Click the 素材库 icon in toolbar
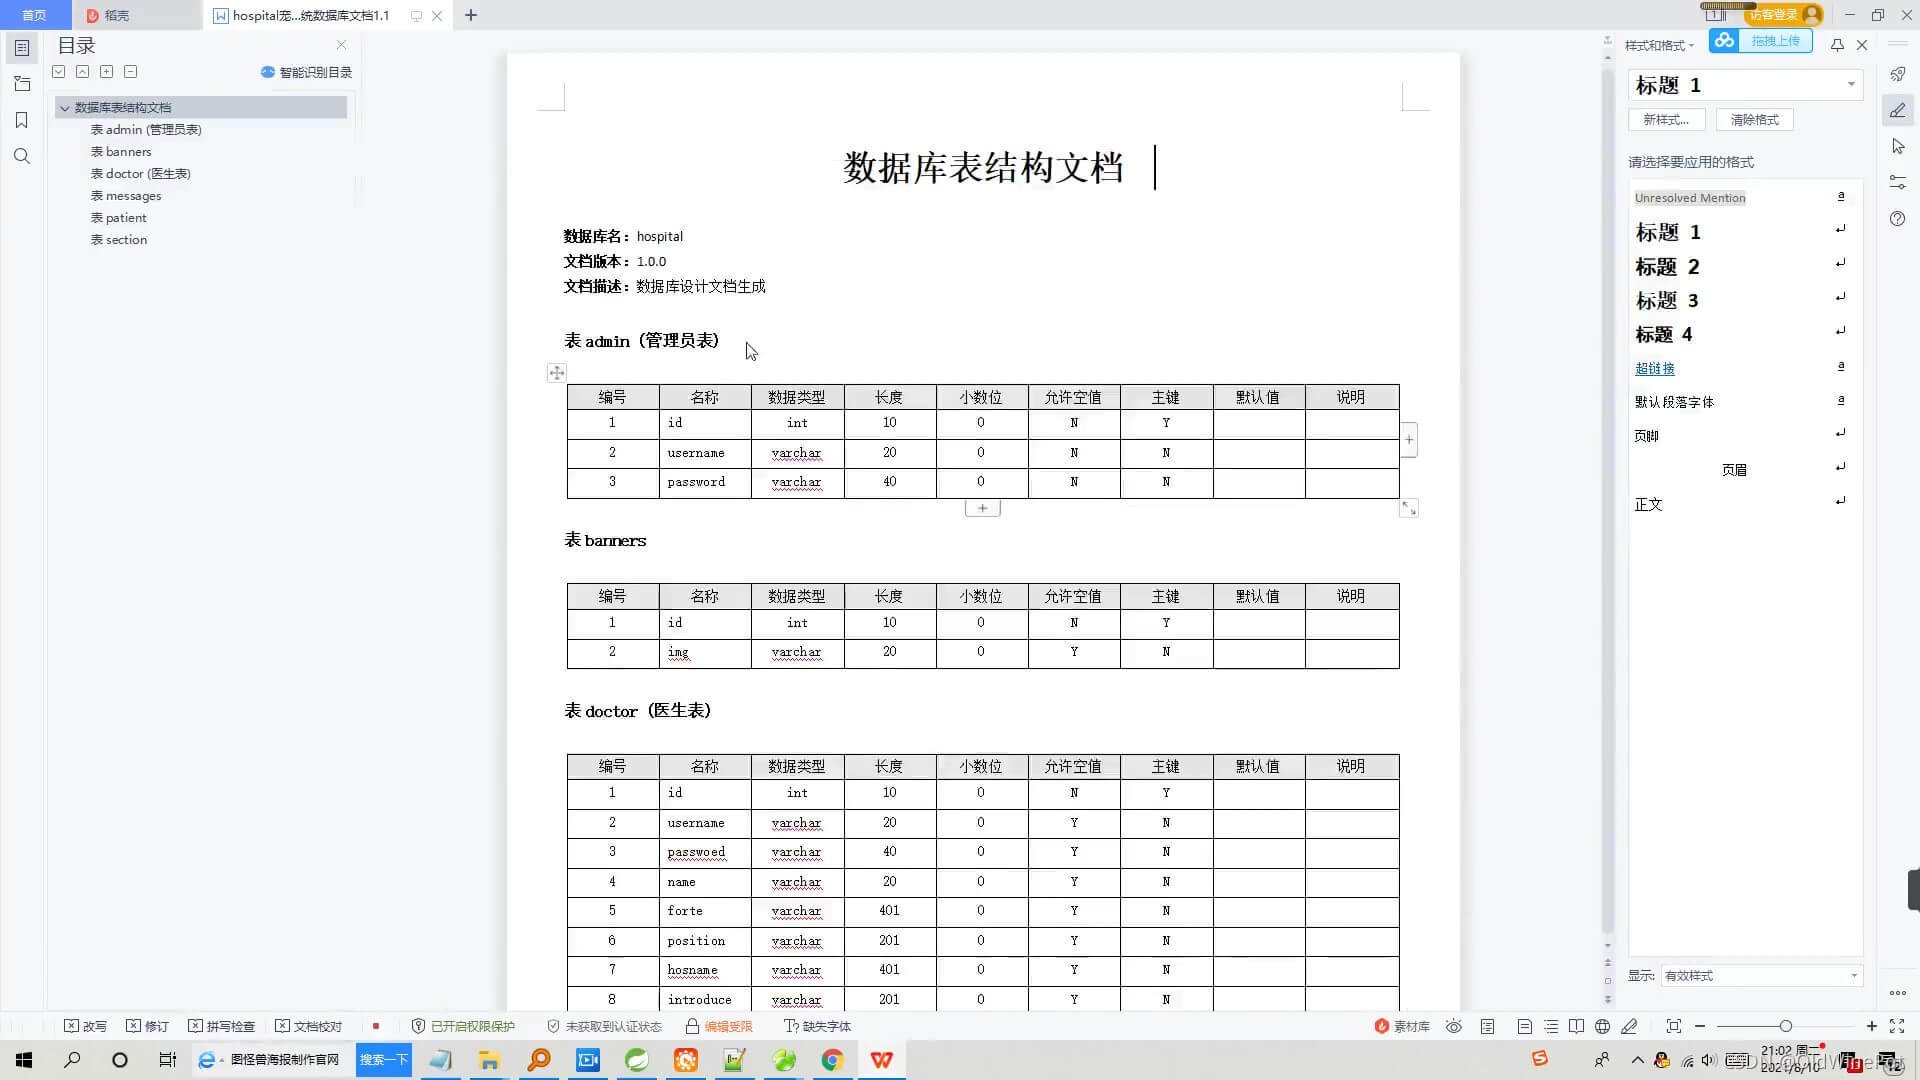1920x1080 pixels. point(1400,1026)
